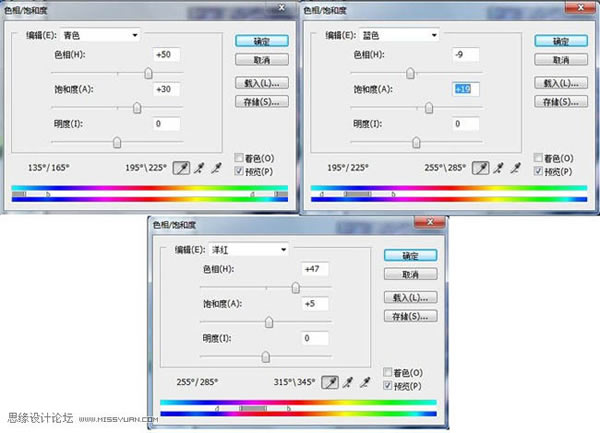Click gray range bar between color strips, Blue (蓝色) dialog
Screen dimensions: 600x433
tap(358, 194)
